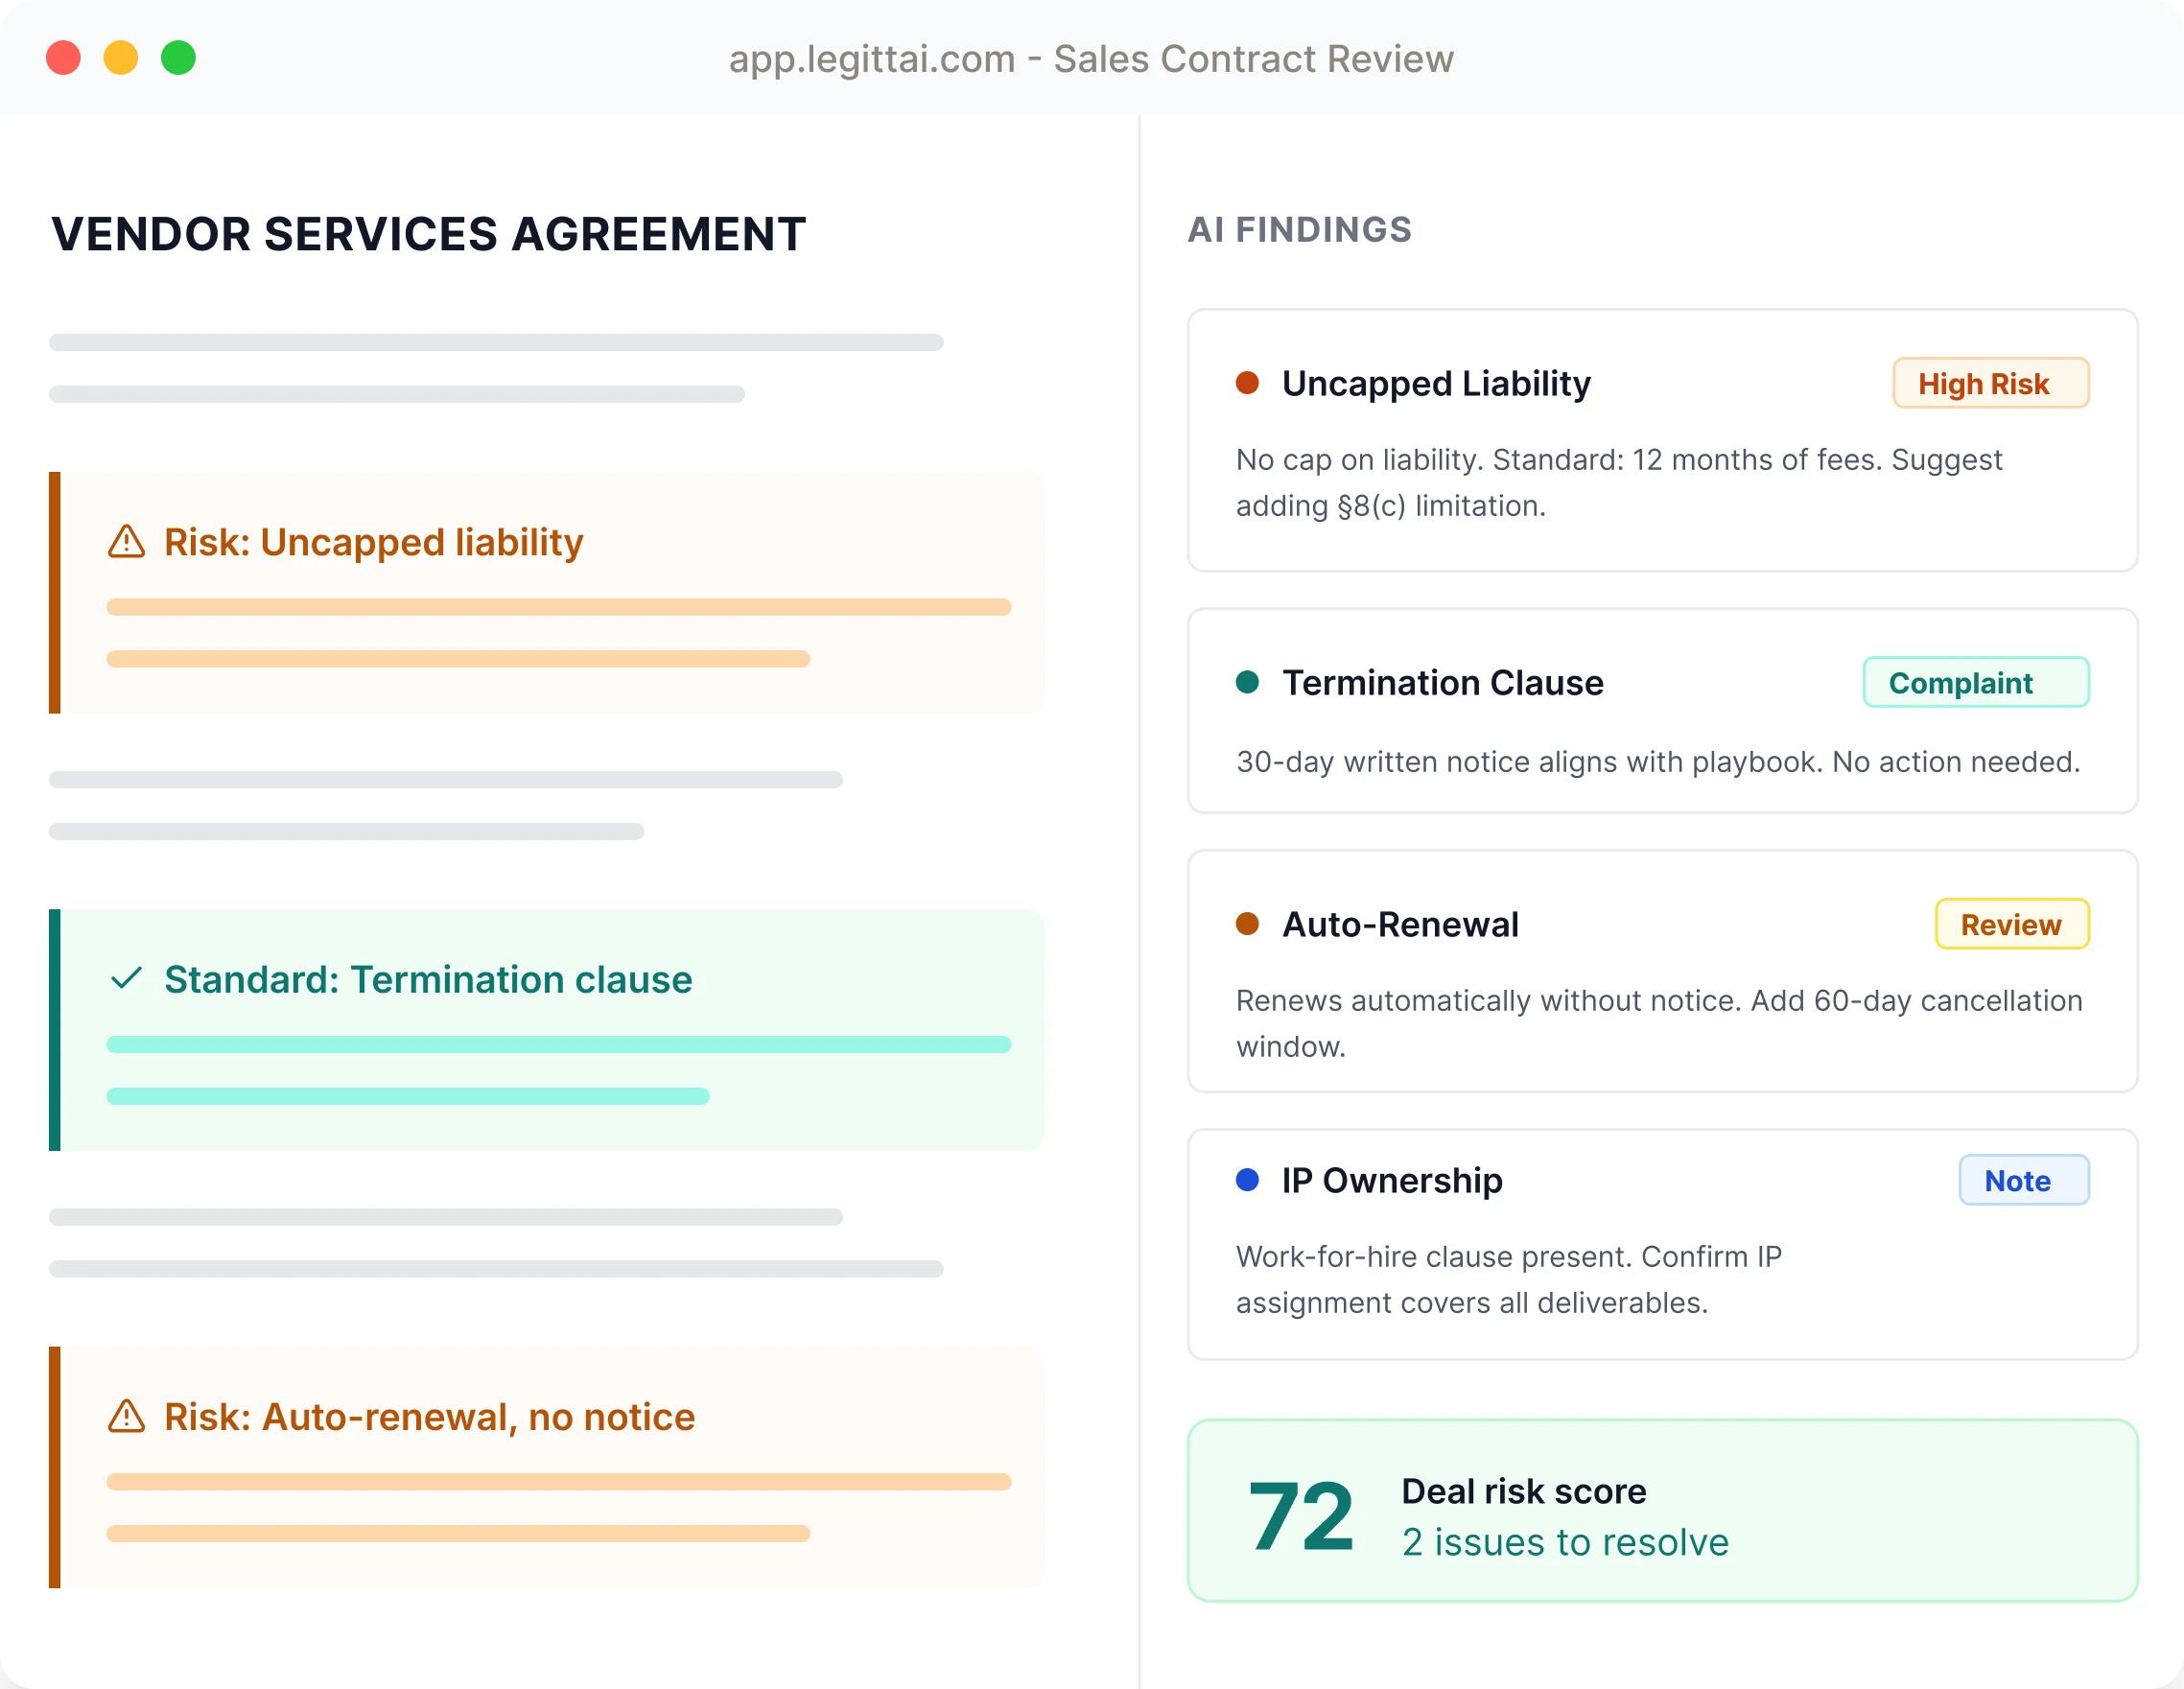2184x1689 pixels.
Task: Click the blue status dot beside IP Ownership
Action: (x=1248, y=1180)
